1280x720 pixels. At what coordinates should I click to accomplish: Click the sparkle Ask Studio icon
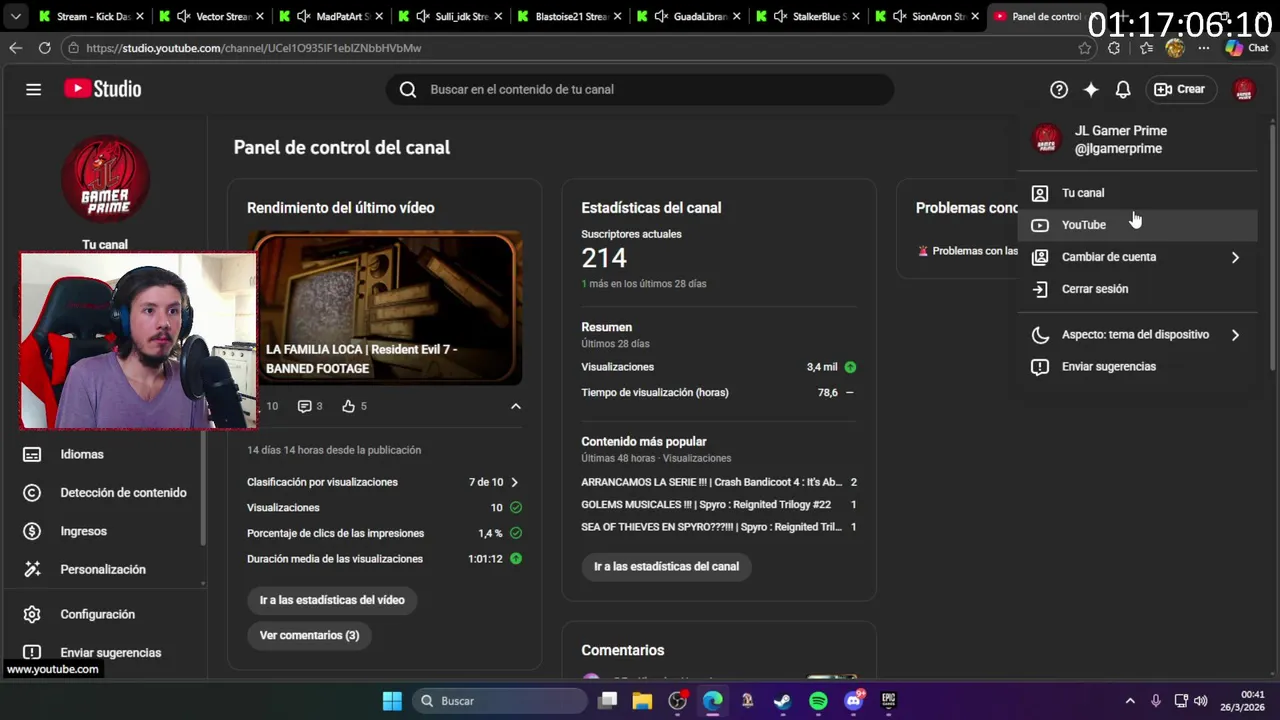pyautogui.click(x=1091, y=89)
